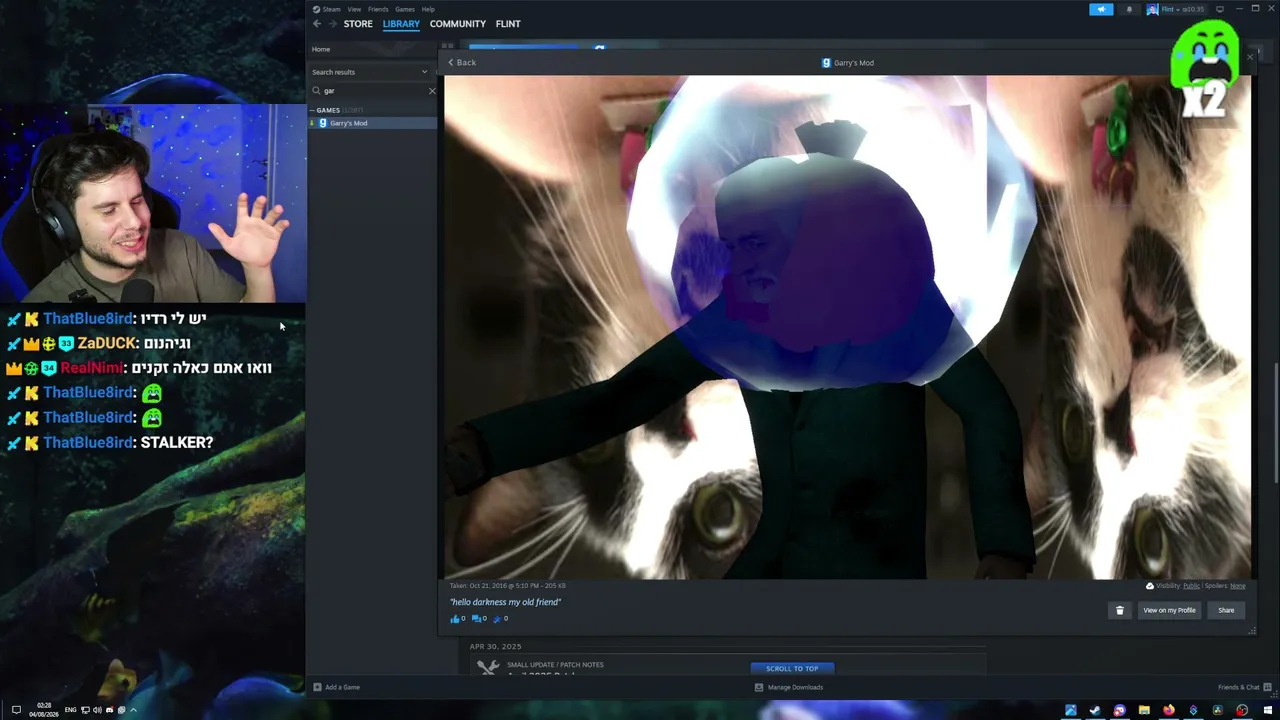Clear the library search text
1280x720 pixels.
tap(432, 91)
